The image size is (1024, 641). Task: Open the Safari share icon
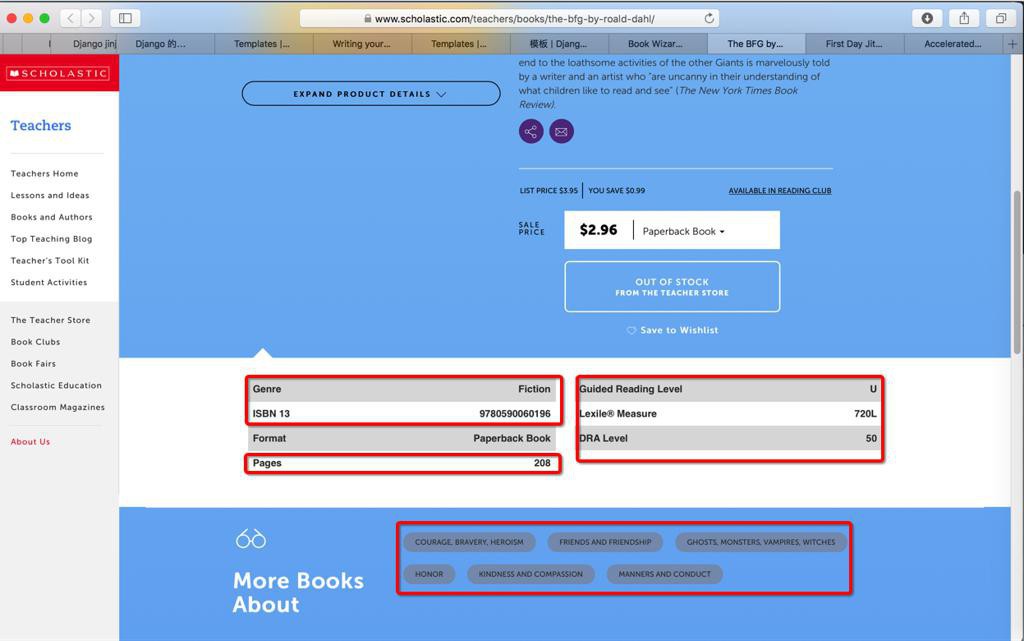click(964, 18)
